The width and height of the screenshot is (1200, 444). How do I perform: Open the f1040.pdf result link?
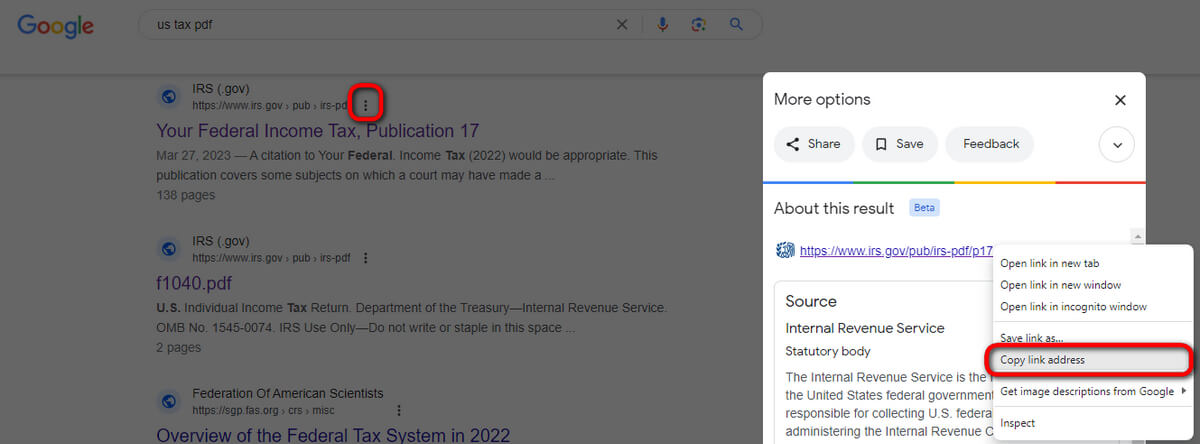coord(194,284)
